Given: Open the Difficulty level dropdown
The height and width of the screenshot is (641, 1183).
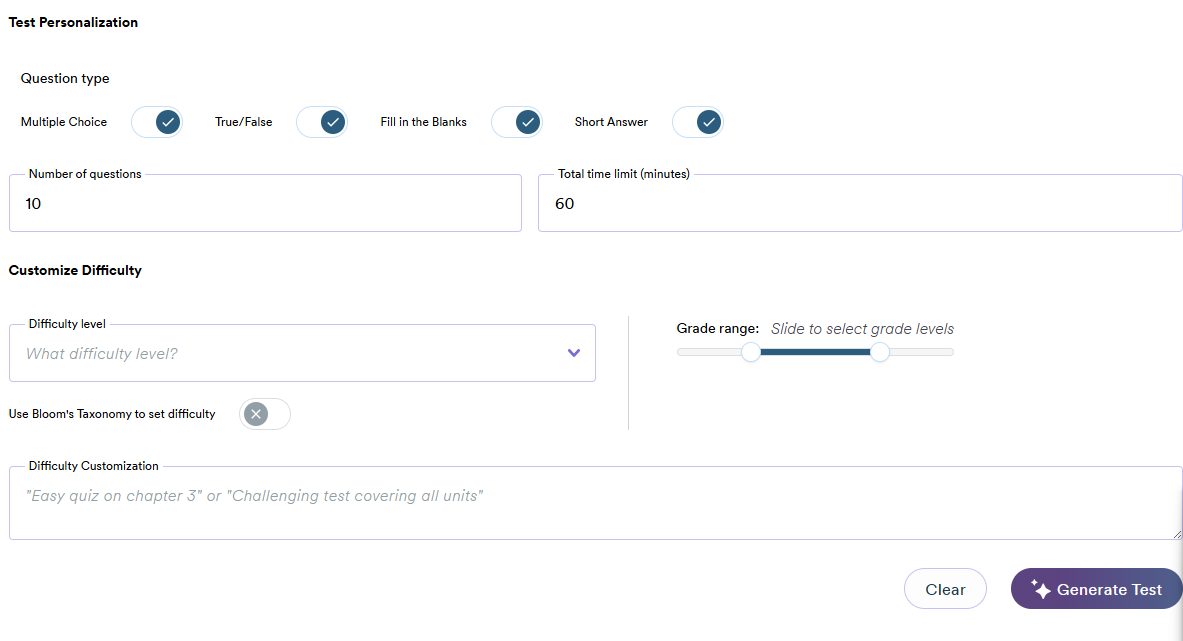Looking at the screenshot, I should 300,353.
